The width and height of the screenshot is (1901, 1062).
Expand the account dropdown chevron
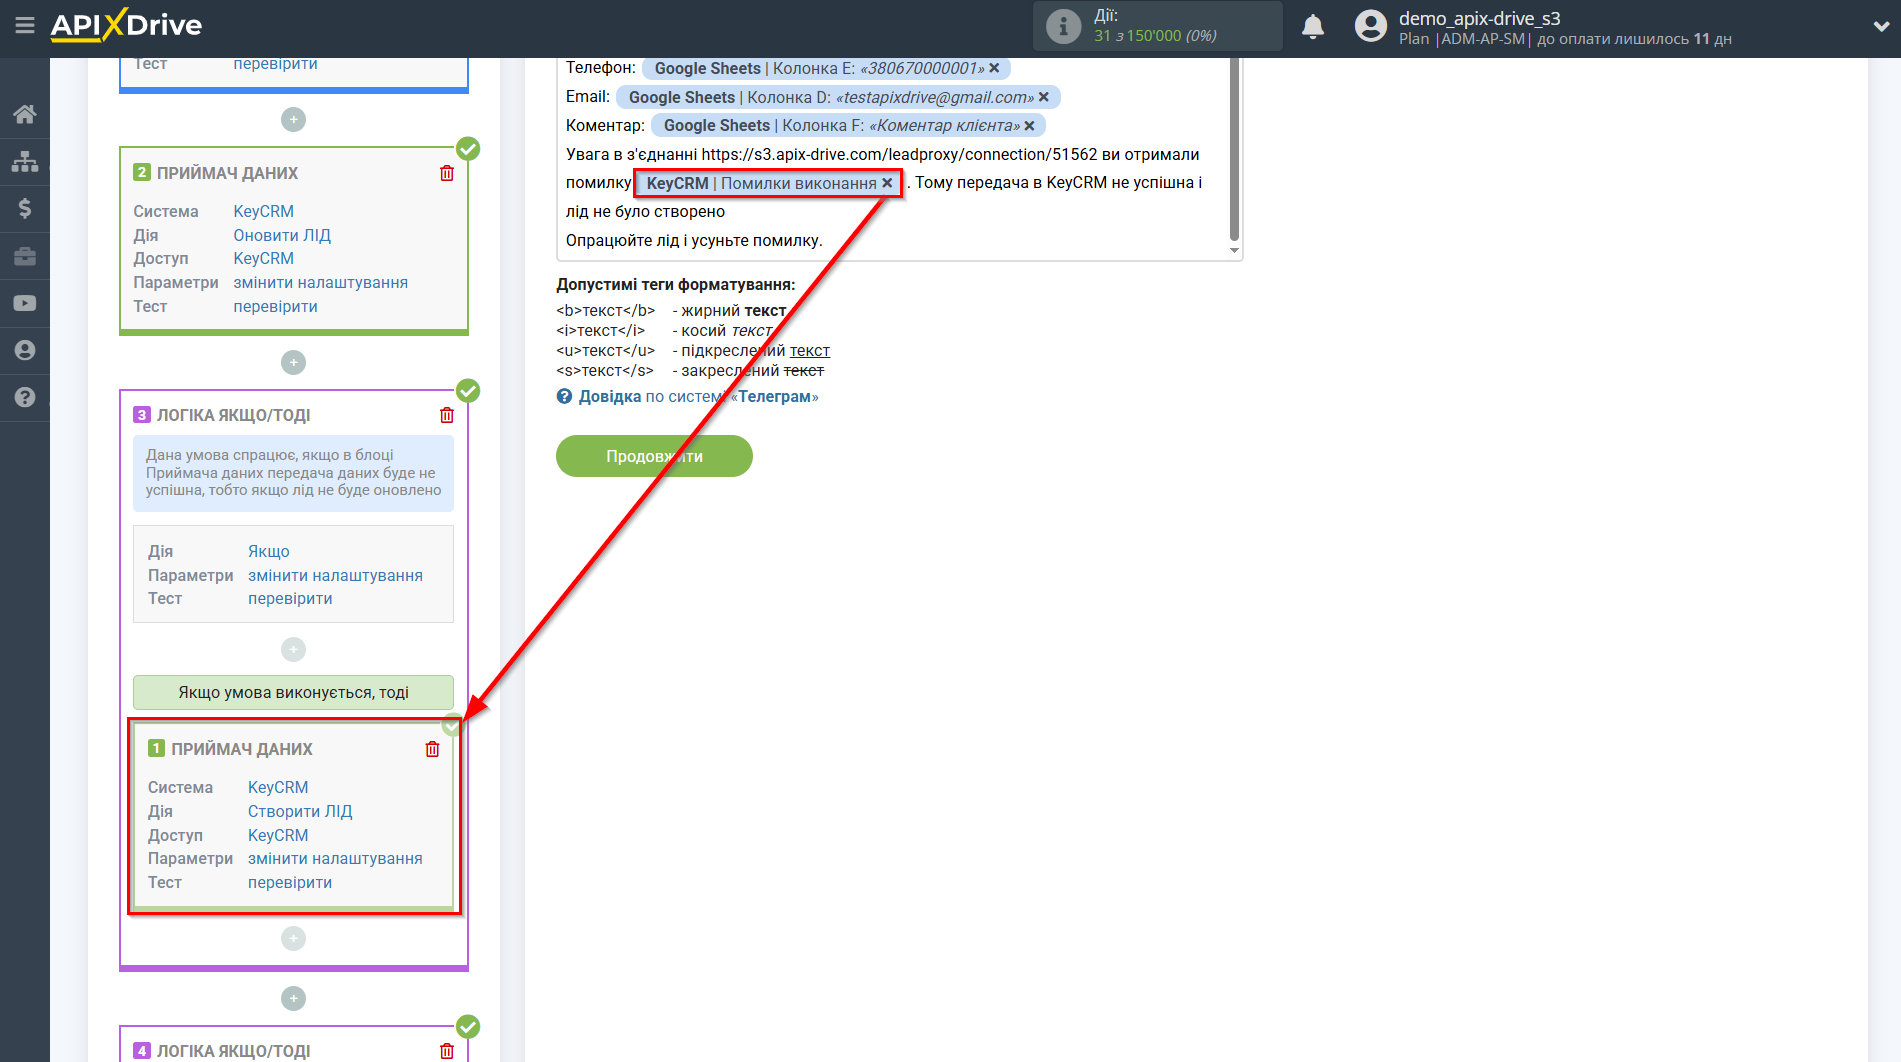tap(1881, 27)
